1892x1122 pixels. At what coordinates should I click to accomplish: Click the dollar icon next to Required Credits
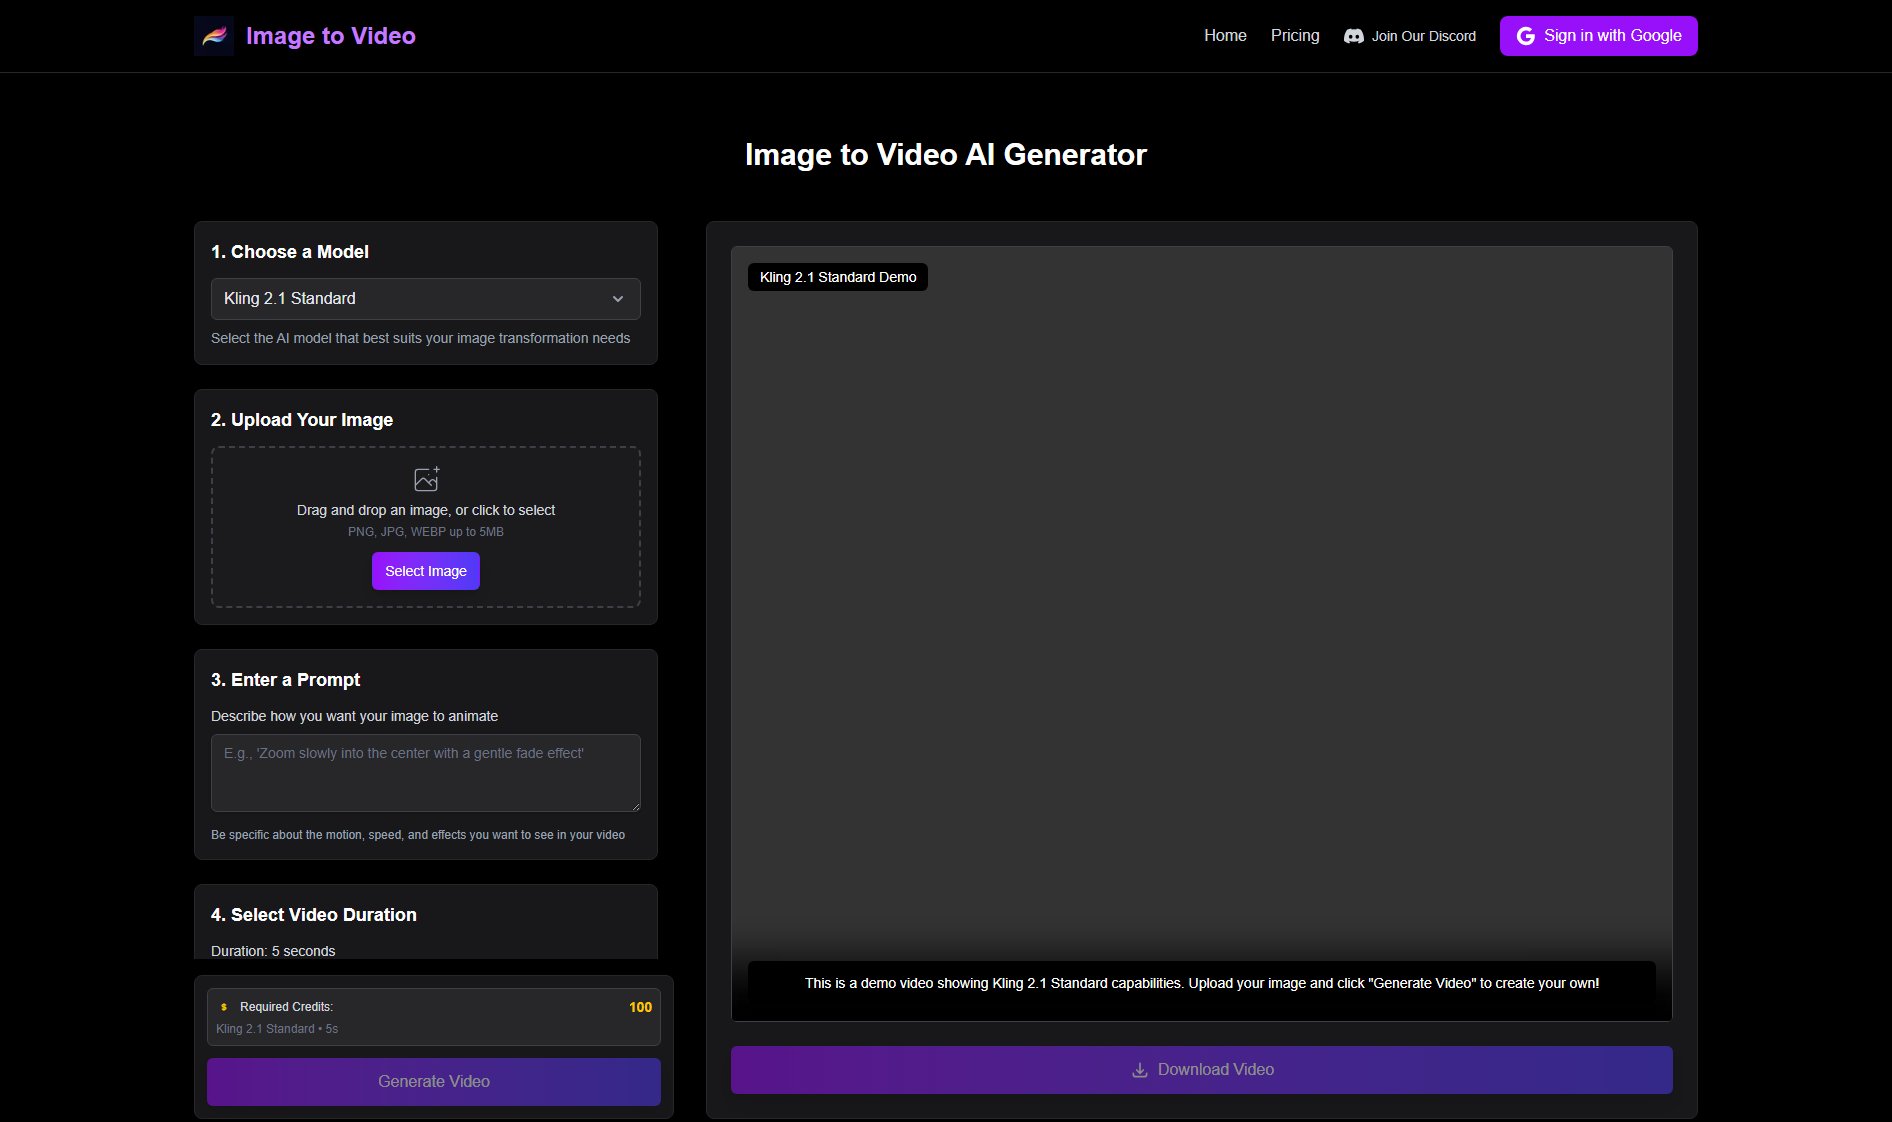coord(224,1007)
